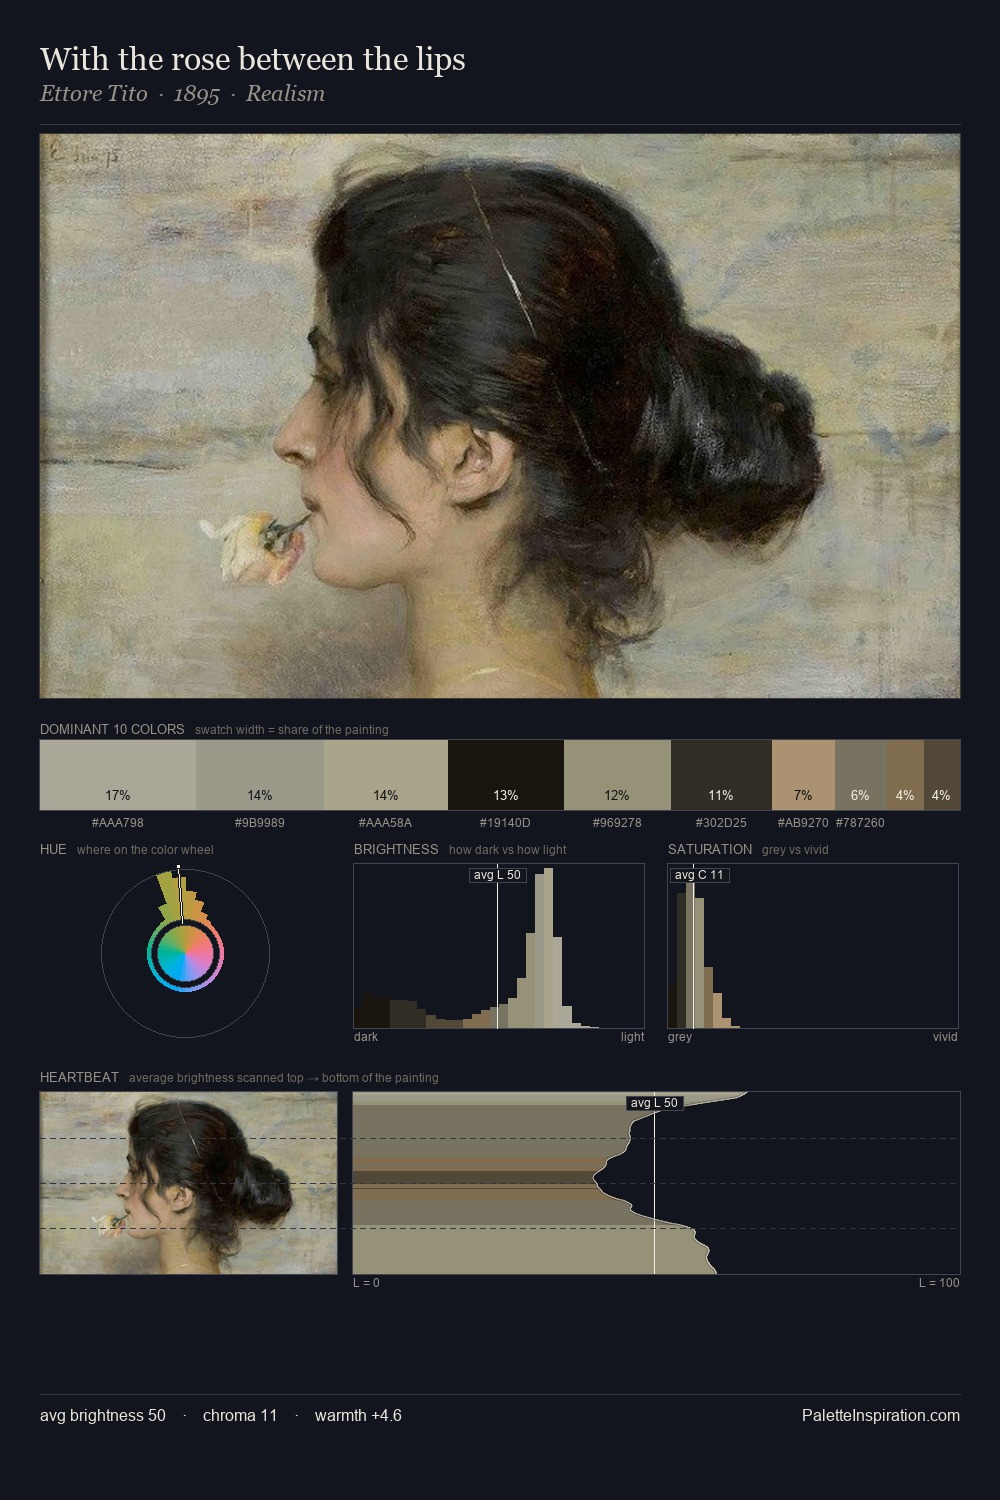Select the hex code #AAA58A
The width and height of the screenshot is (1000, 1500).
click(386, 823)
